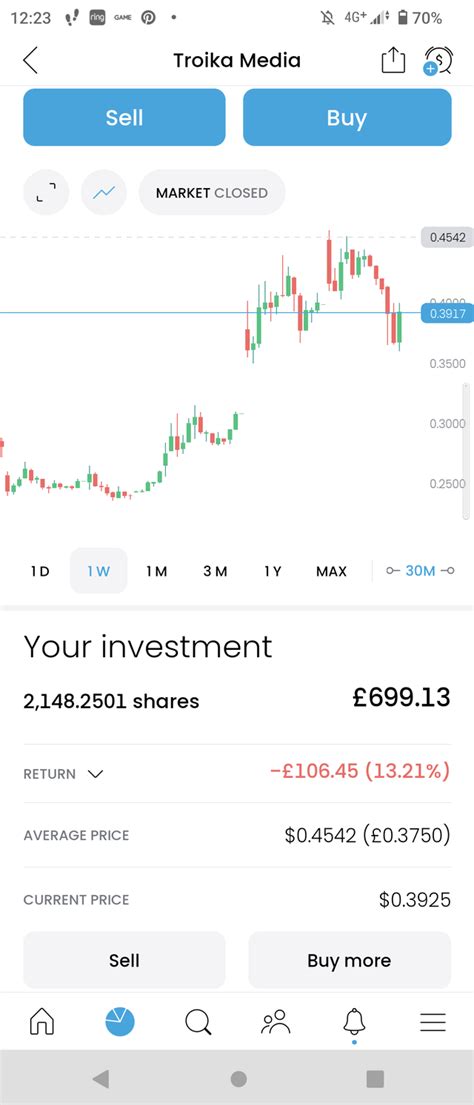
Task: Tap the top blue Buy button
Action: pos(347,117)
